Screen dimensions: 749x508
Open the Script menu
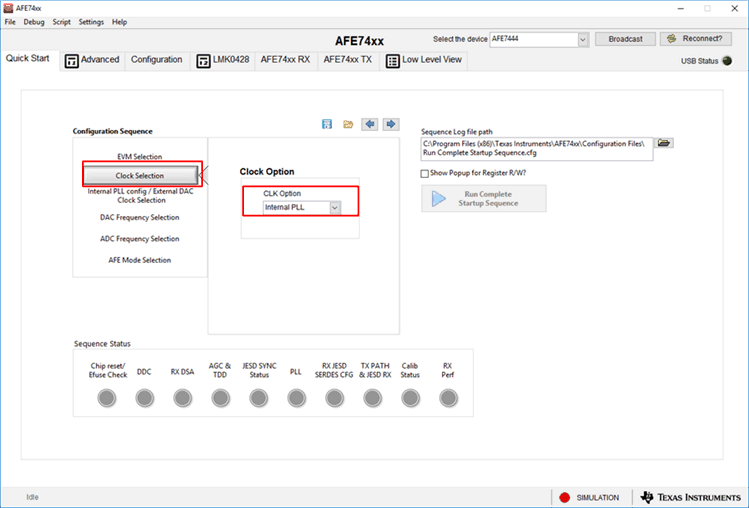[x=61, y=21]
